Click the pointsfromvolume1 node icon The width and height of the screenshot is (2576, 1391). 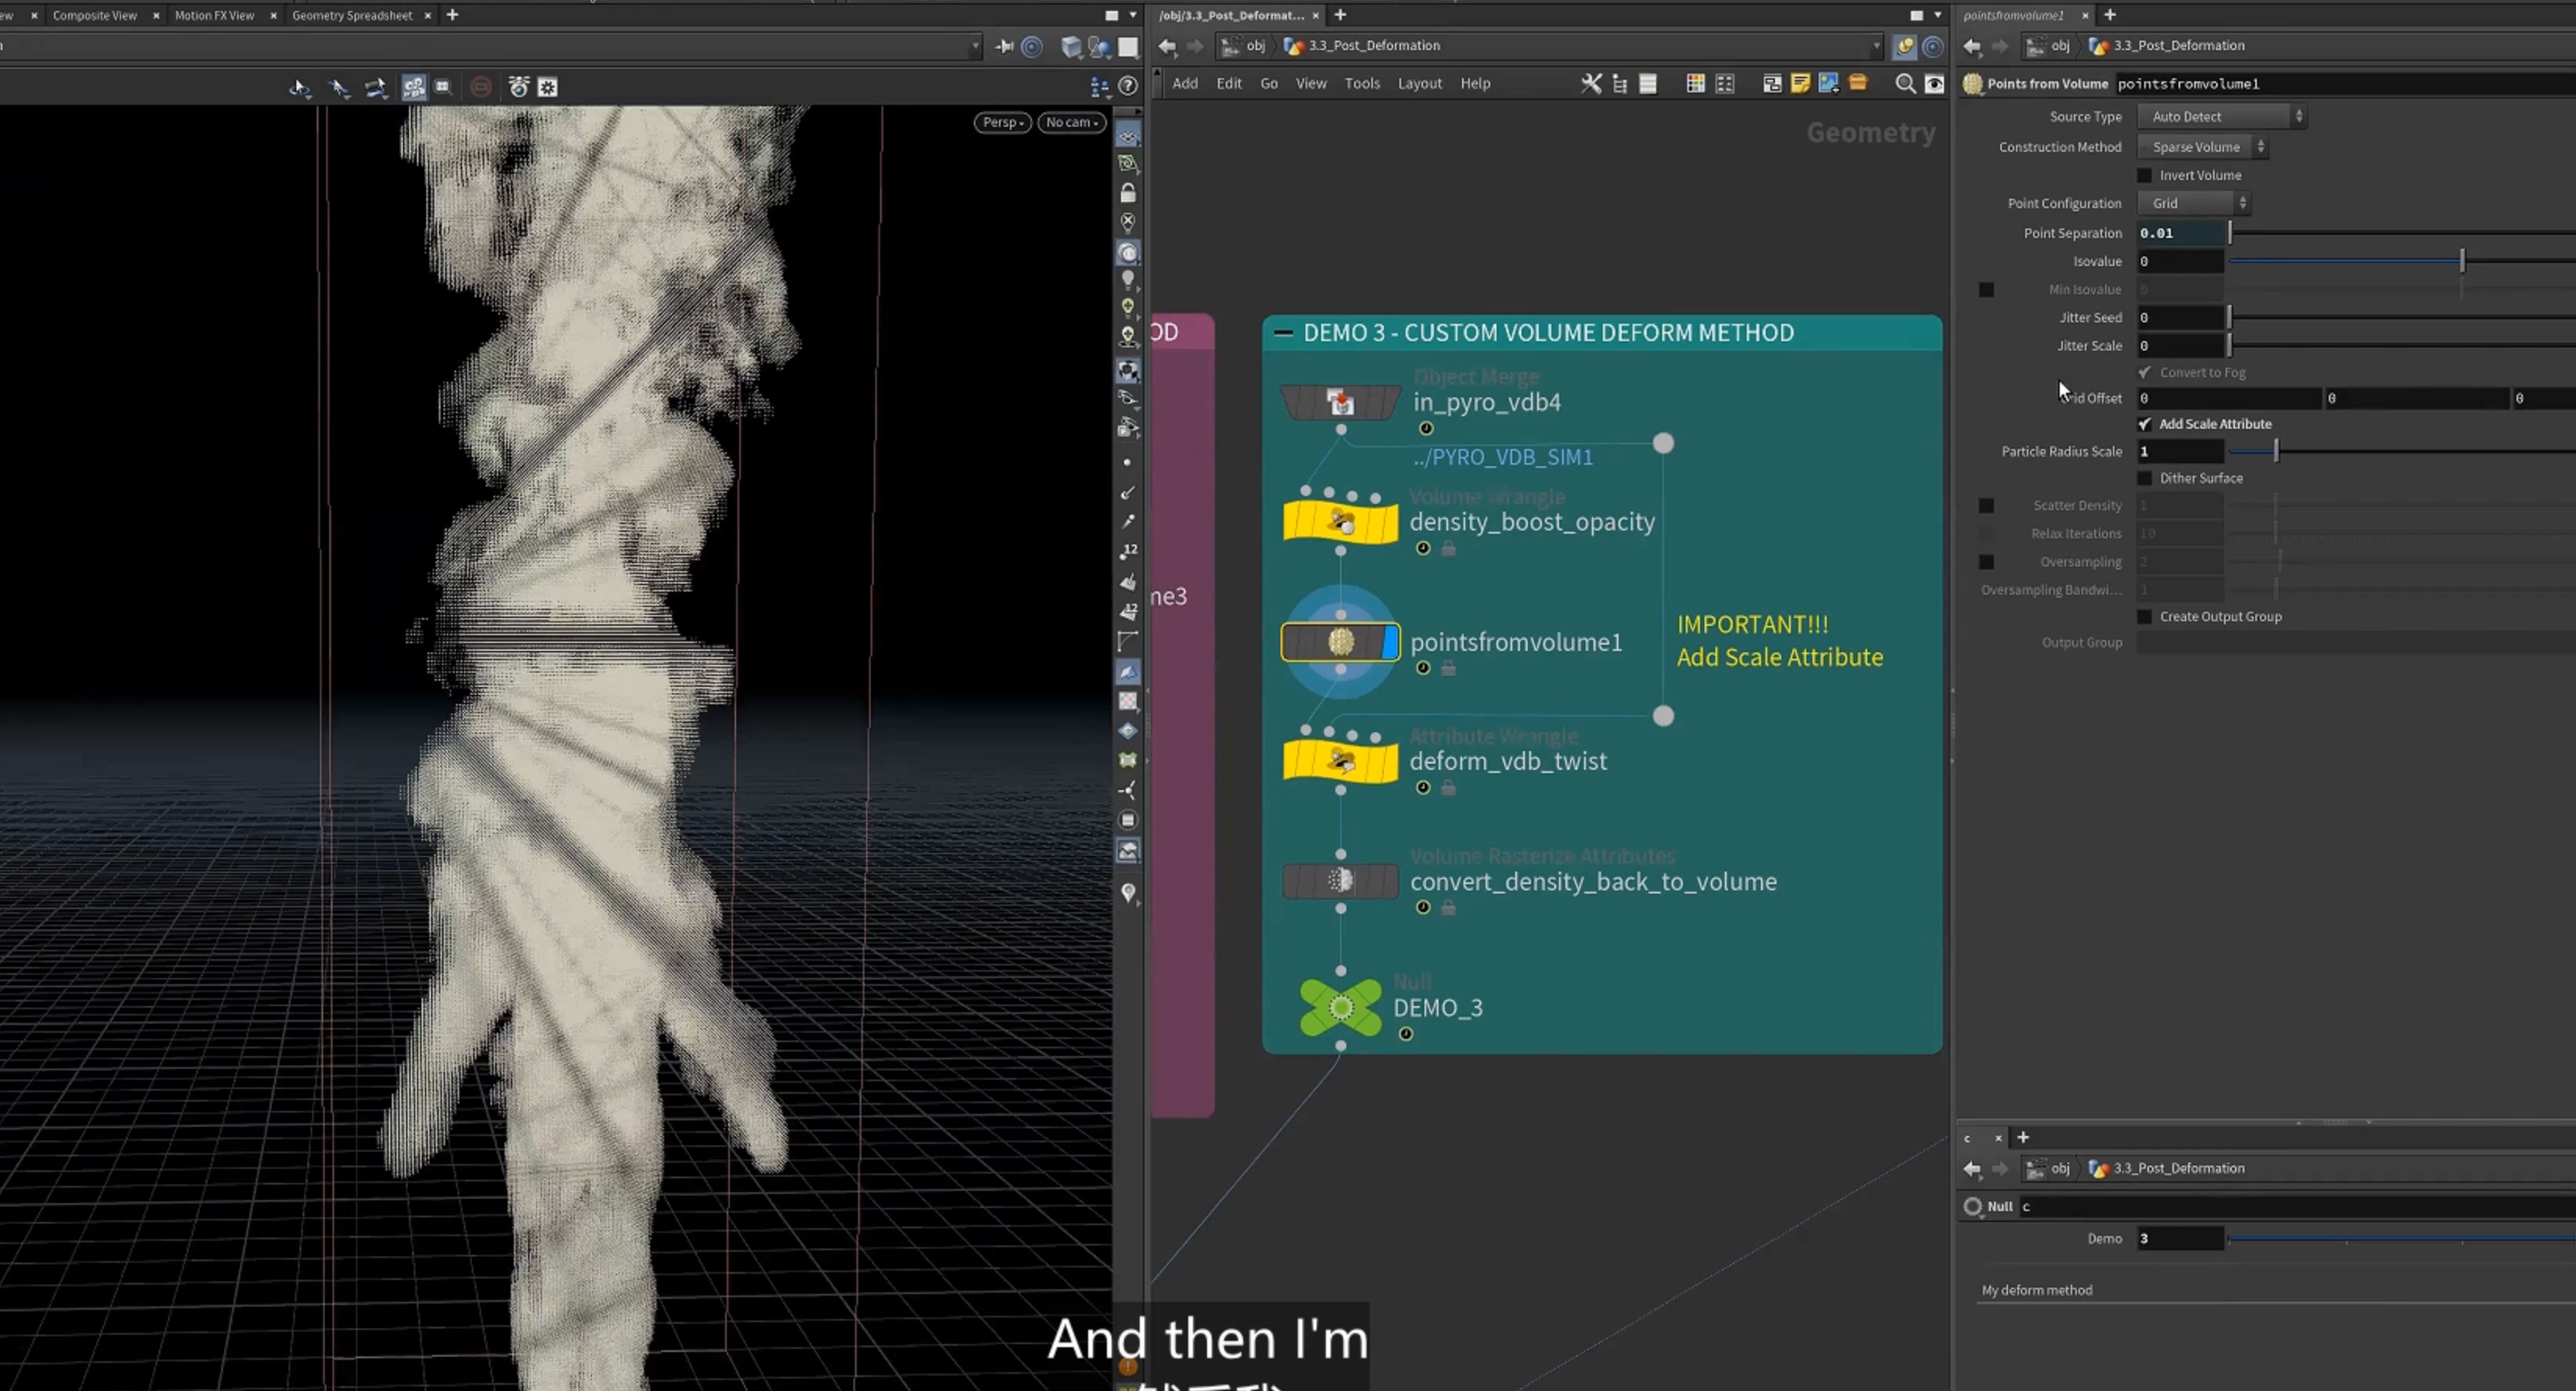1340,642
